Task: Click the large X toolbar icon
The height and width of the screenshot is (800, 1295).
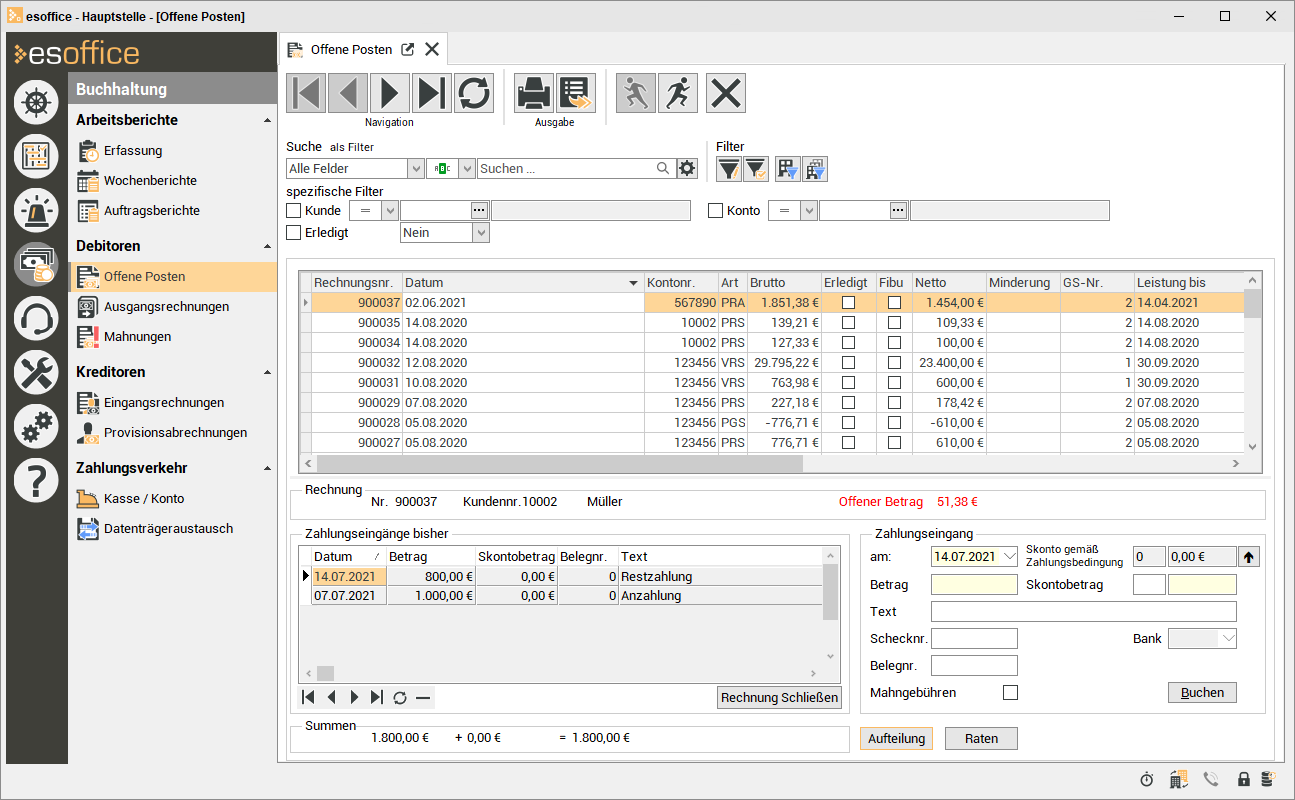Action: pos(726,93)
